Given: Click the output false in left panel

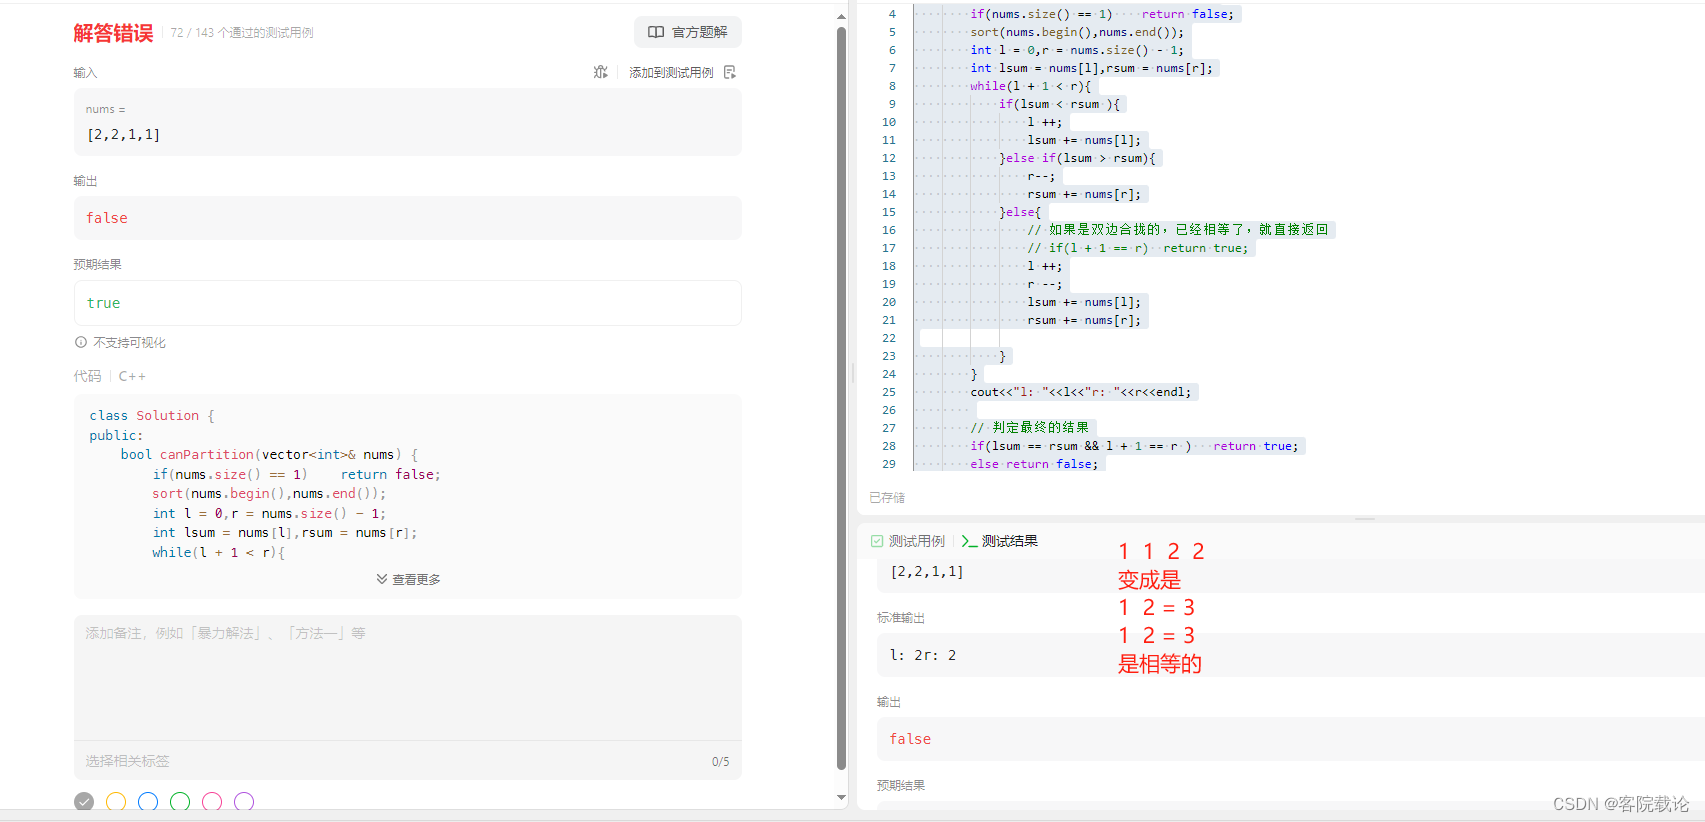Looking at the screenshot, I should tap(107, 218).
